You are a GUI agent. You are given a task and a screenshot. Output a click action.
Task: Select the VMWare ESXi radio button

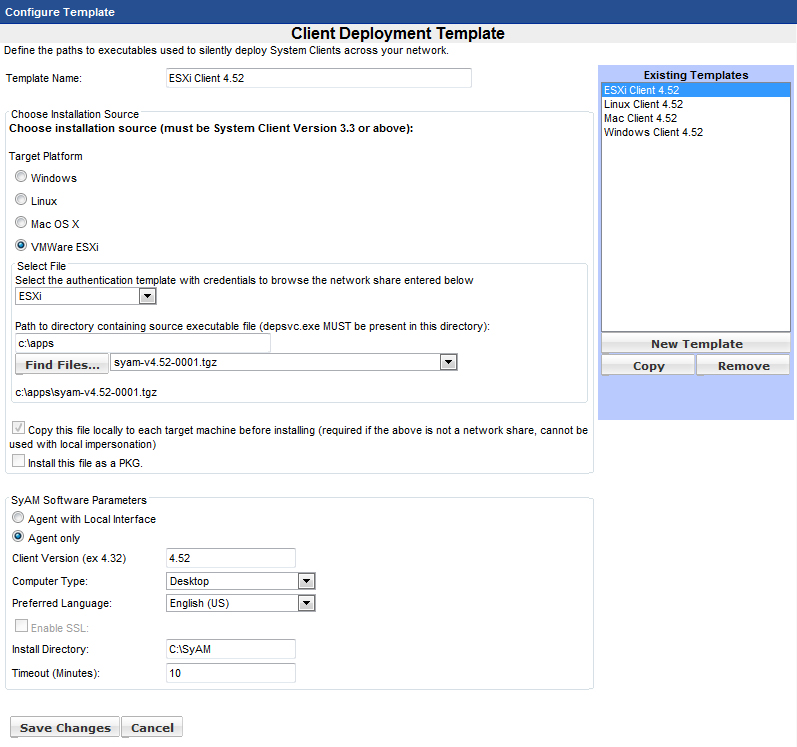pyautogui.click(x=21, y=246)
